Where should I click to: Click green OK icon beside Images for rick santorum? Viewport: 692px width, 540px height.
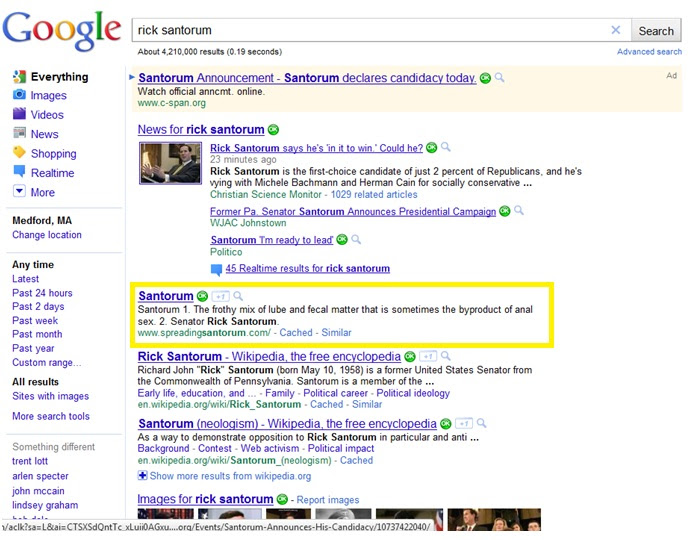pos(282,499)
